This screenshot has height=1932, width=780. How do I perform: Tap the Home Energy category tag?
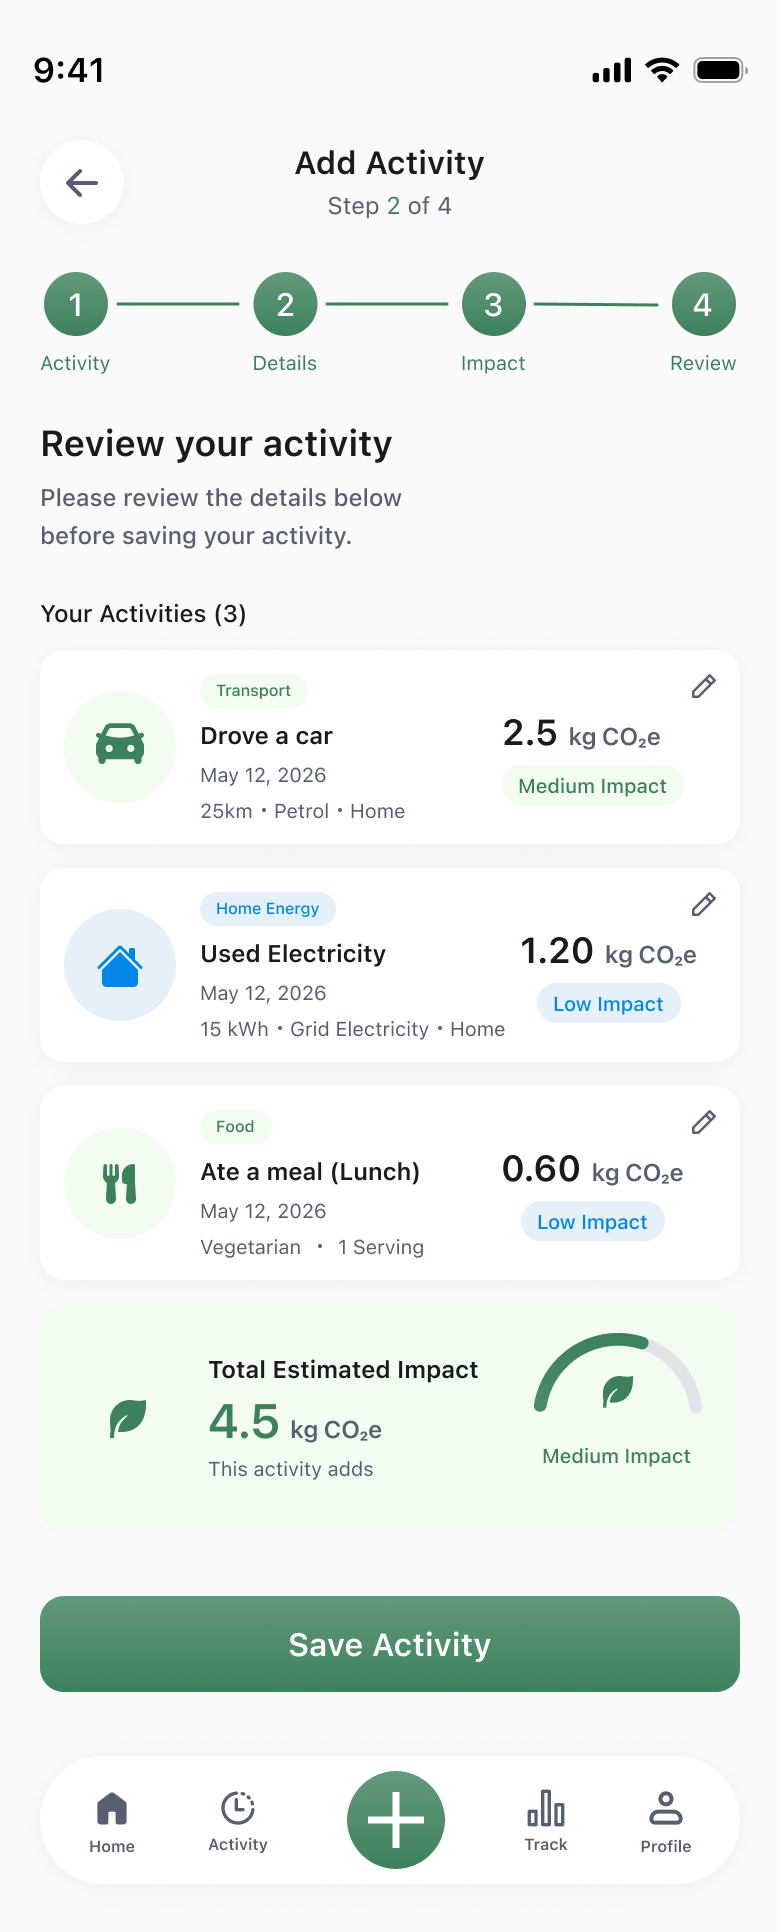(x=268, y=908)
